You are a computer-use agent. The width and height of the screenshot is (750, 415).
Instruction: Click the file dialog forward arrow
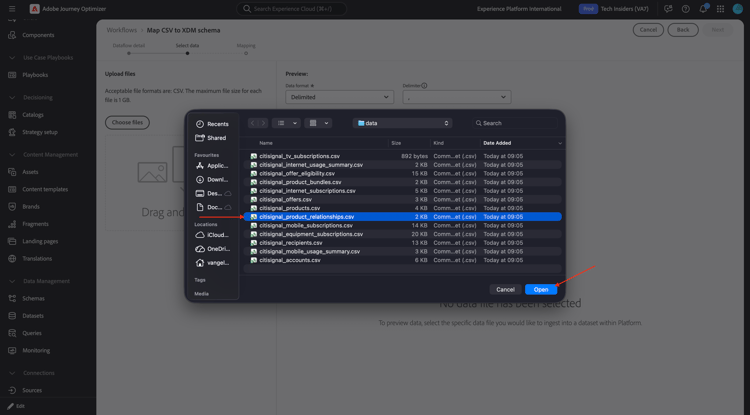tap(263, 123)
